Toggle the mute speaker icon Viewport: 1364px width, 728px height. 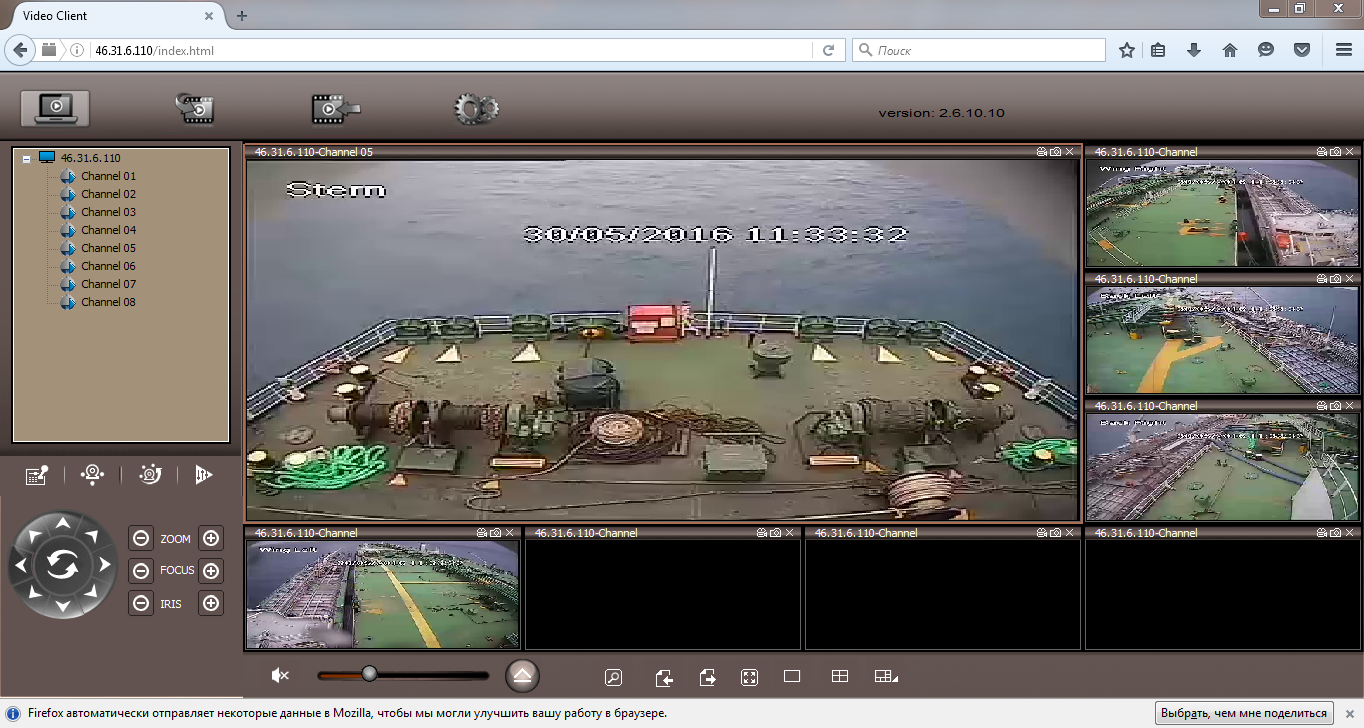(280, 676)
